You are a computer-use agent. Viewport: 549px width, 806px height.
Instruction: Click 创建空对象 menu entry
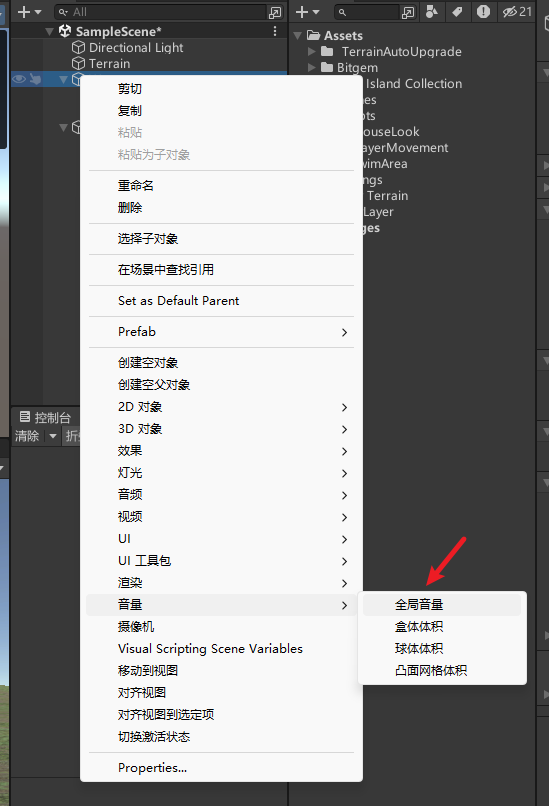pos(222,362)
